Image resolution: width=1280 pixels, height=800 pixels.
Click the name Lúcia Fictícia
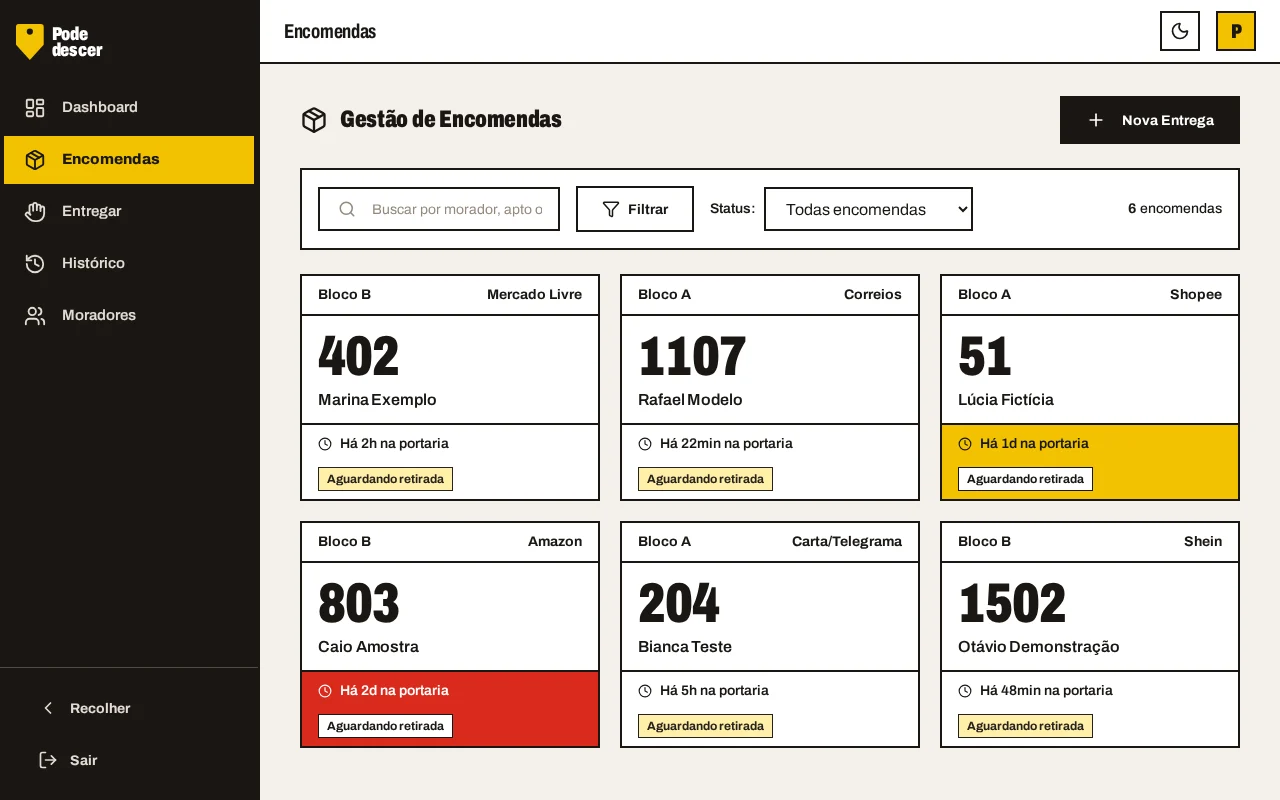[1006, 400]
